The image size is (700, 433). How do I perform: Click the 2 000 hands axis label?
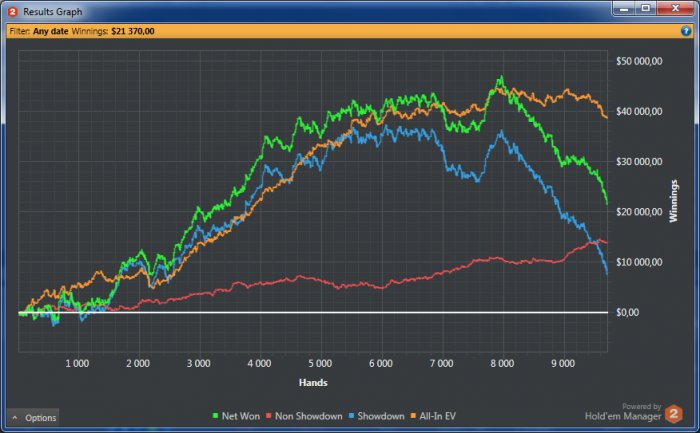point(138,363)
